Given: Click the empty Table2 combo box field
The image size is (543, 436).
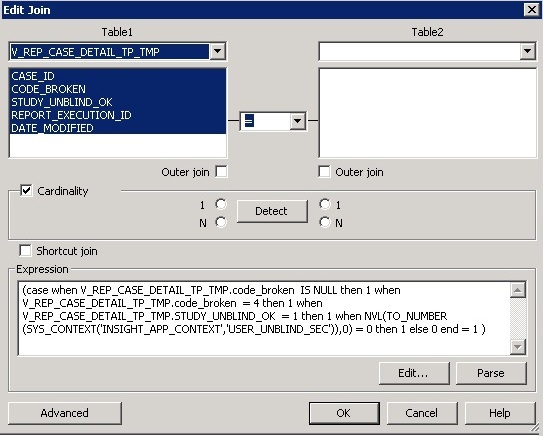Looking at the screenshot, I should tap(419, 52).
